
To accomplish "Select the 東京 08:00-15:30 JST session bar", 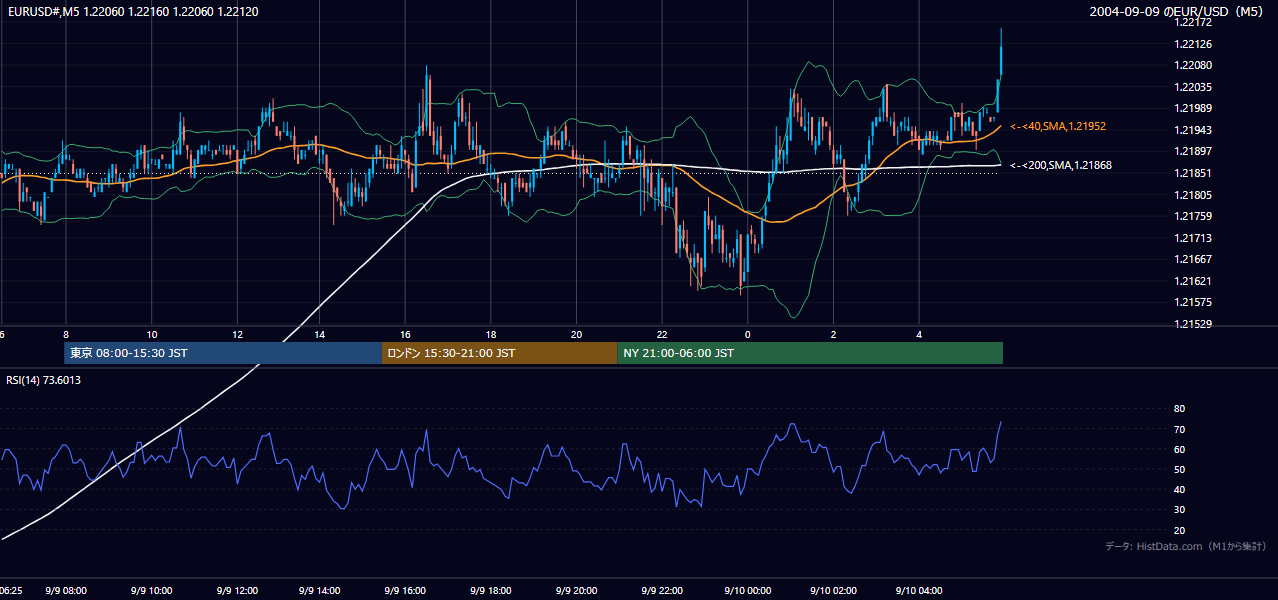I will pos(223,353).
